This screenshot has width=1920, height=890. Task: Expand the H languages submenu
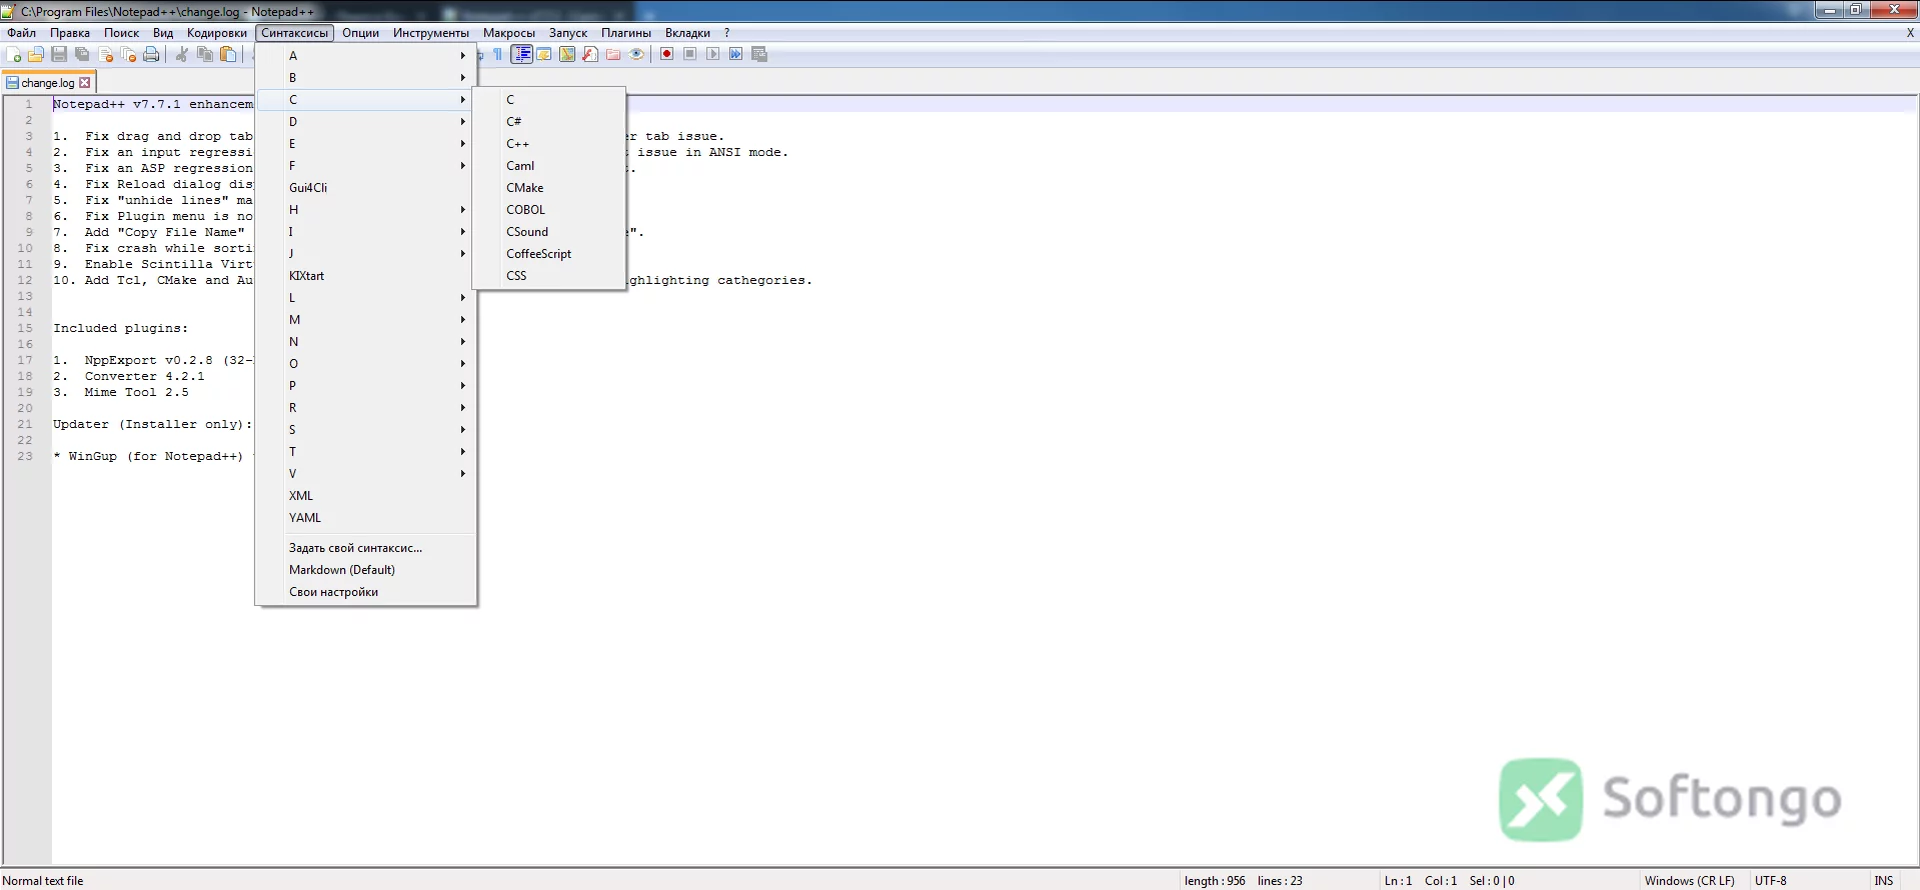pos(367,210)
